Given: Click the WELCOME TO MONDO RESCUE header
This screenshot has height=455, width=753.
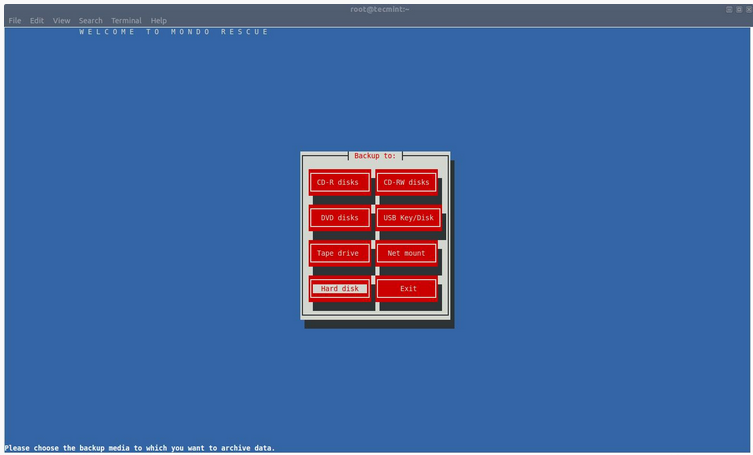Looking at the screenshot, I should [174, 32].
